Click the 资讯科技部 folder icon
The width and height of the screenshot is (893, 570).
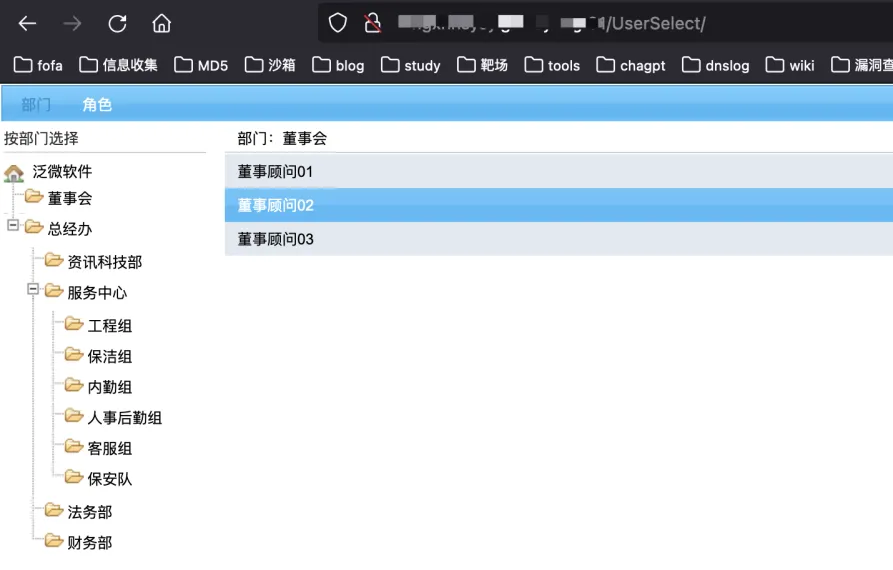tap(54, 260)
